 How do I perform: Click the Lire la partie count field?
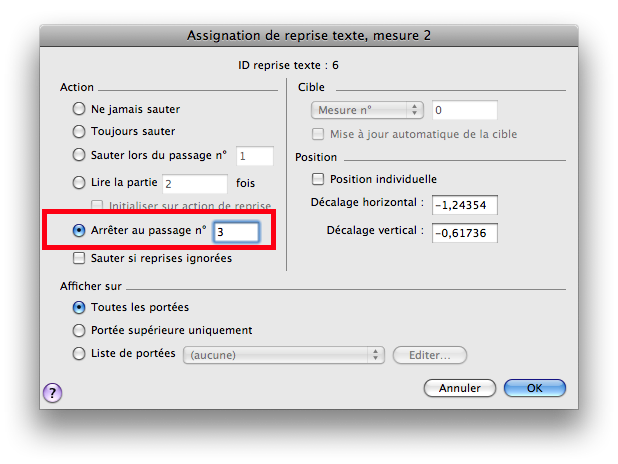(195, 183)
